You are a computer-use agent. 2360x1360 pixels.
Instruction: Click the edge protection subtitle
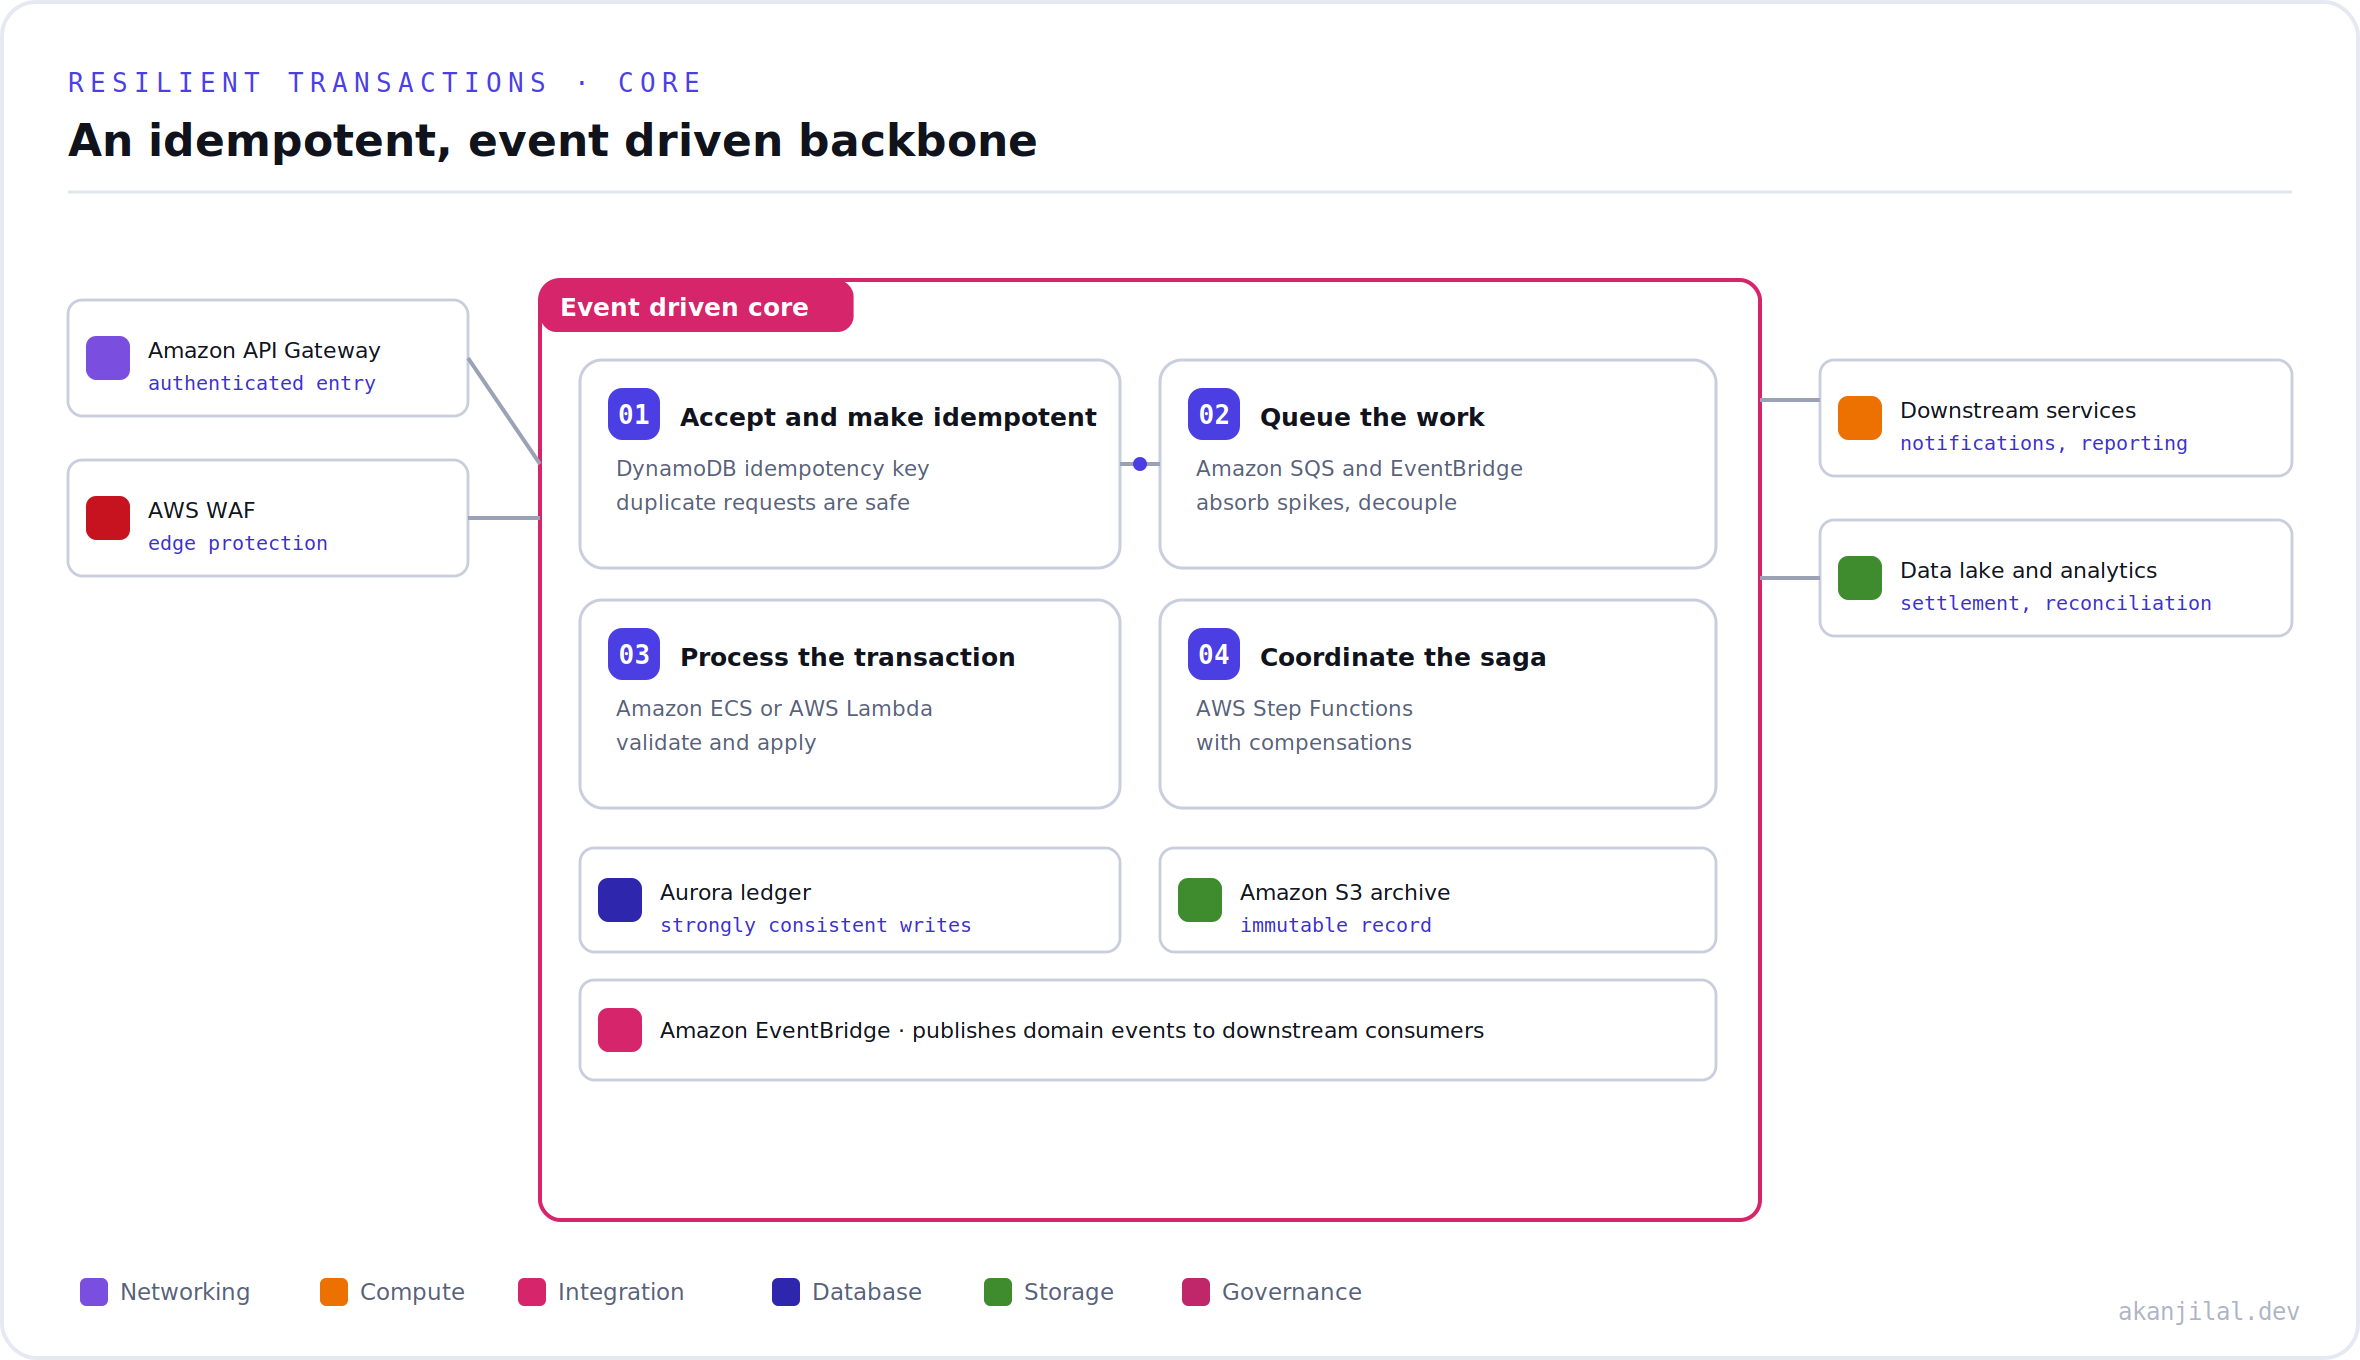click(x=238, y=543)
